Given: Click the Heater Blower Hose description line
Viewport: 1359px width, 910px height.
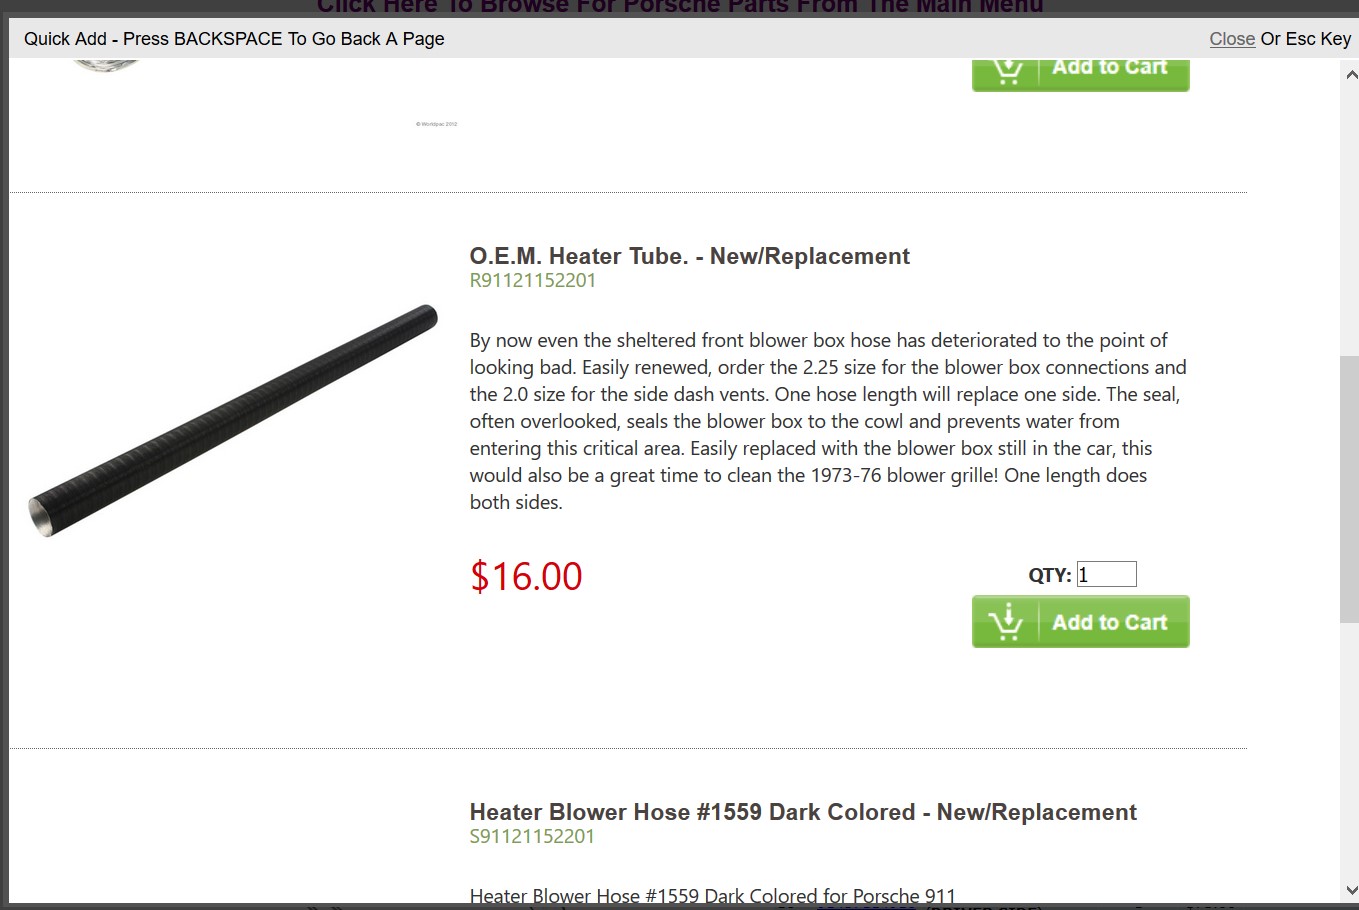Looking at the screenshot, I should tap(712, 895).
